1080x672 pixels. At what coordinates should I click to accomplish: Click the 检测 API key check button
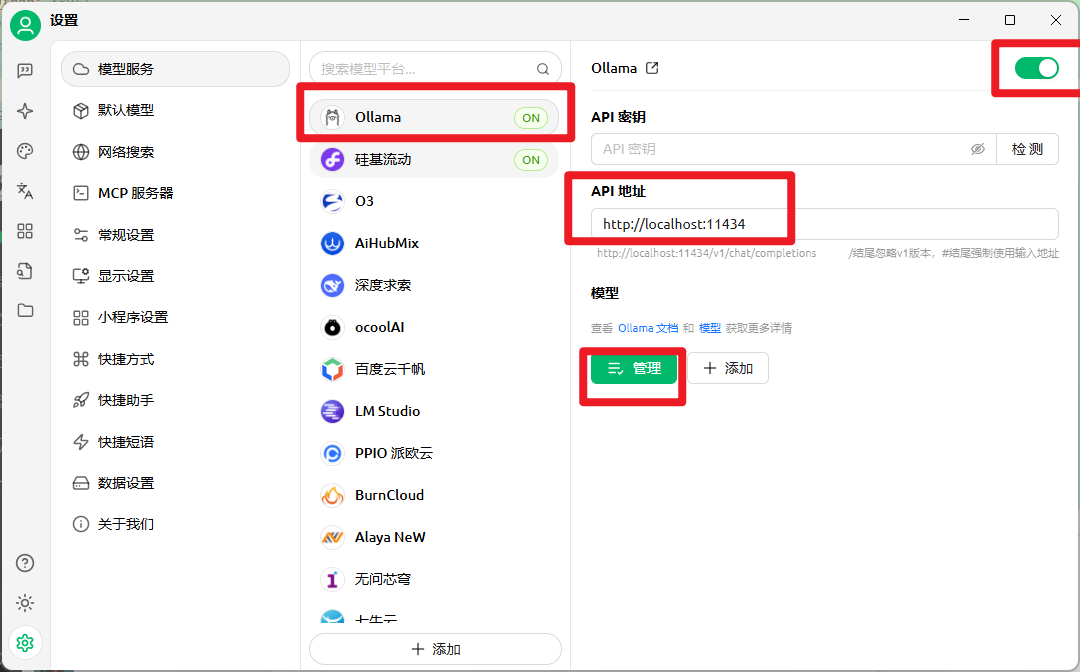pyautogui.click(x=1027, y=149)
